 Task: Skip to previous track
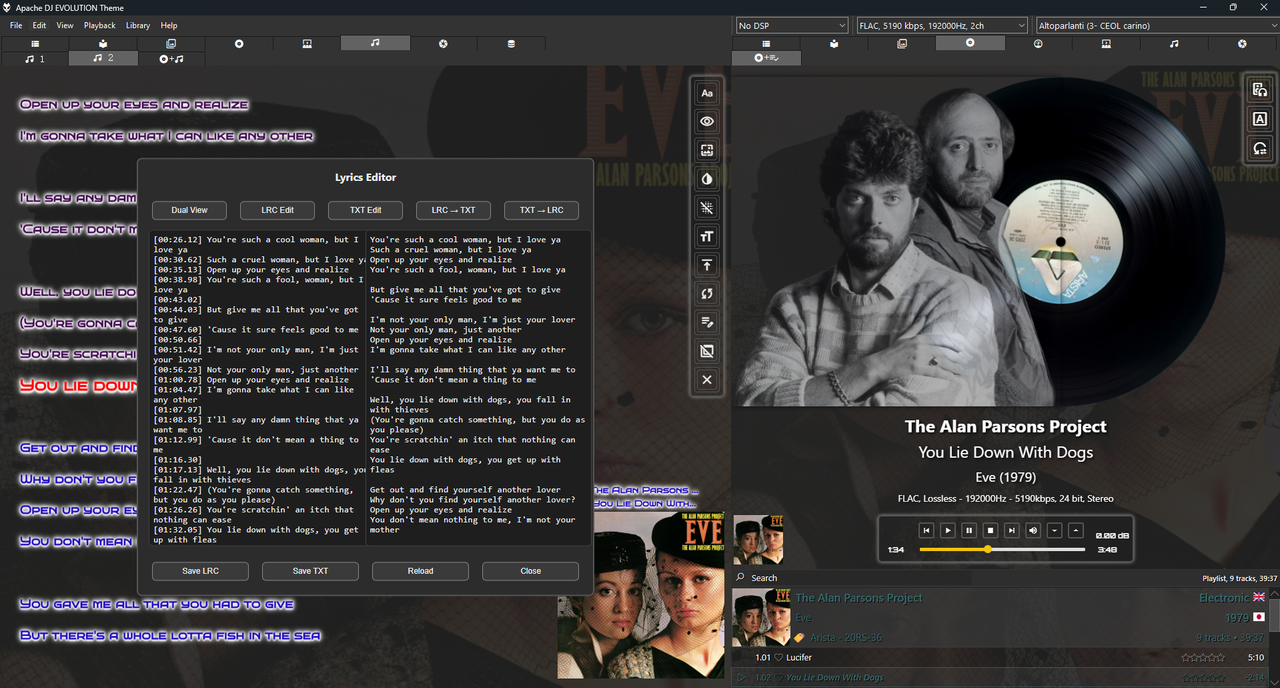[927, 530]
